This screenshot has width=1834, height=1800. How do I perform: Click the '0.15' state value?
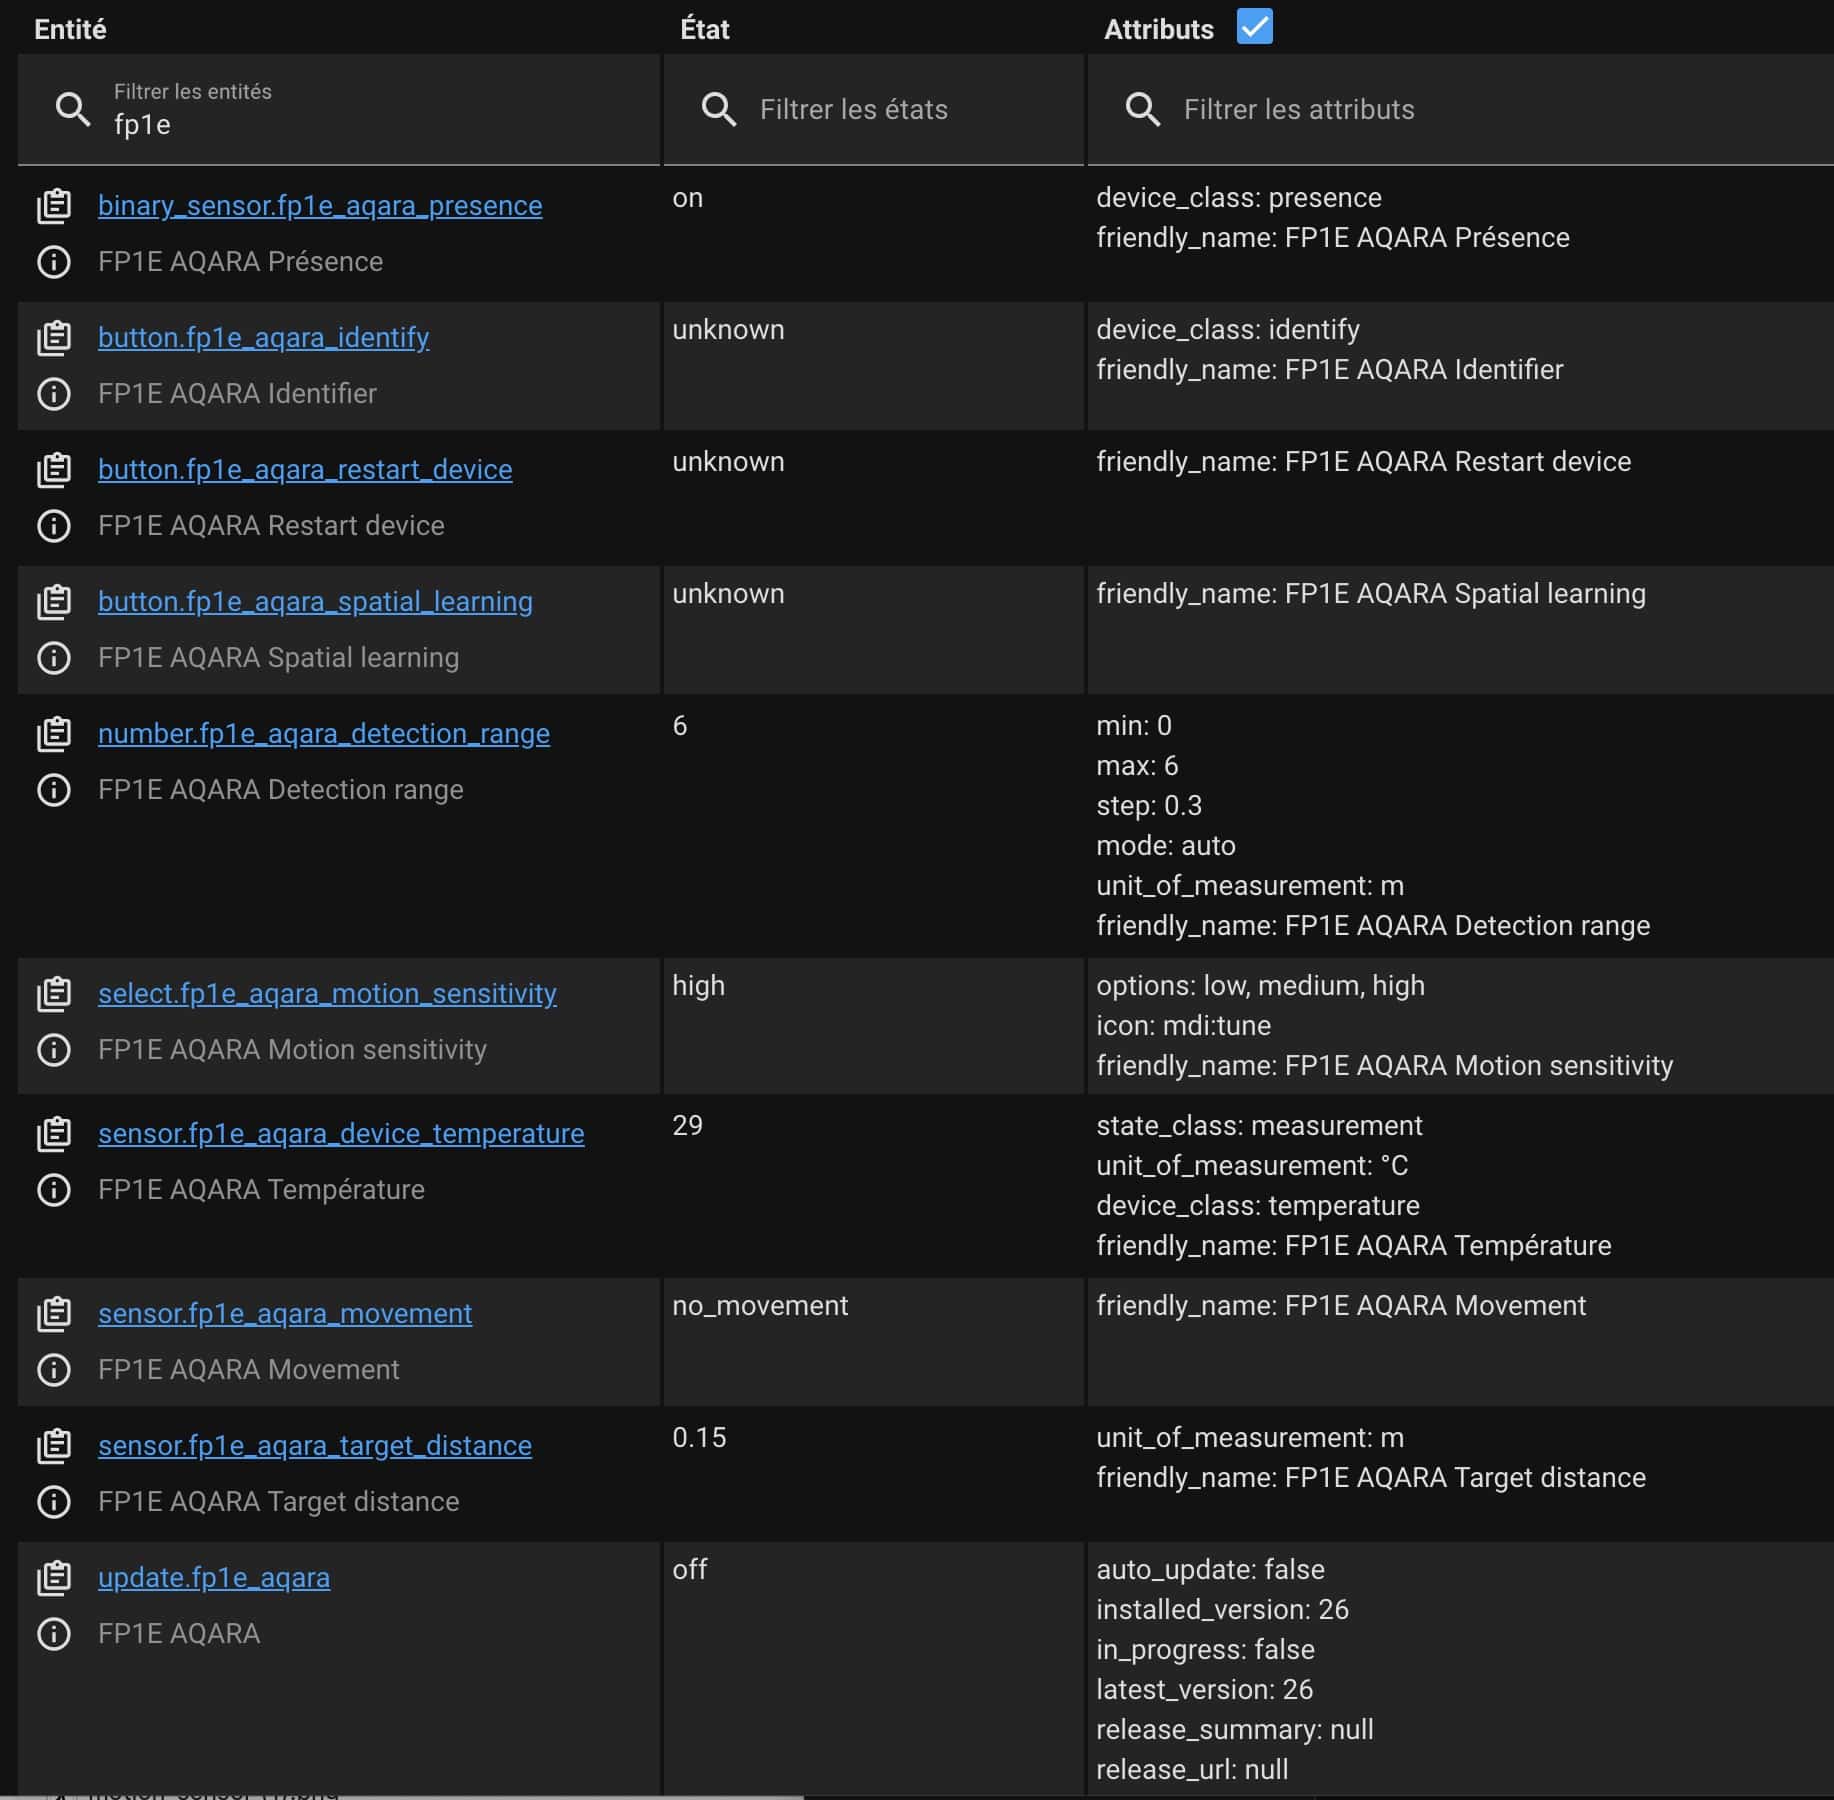tap(699, 1438)
